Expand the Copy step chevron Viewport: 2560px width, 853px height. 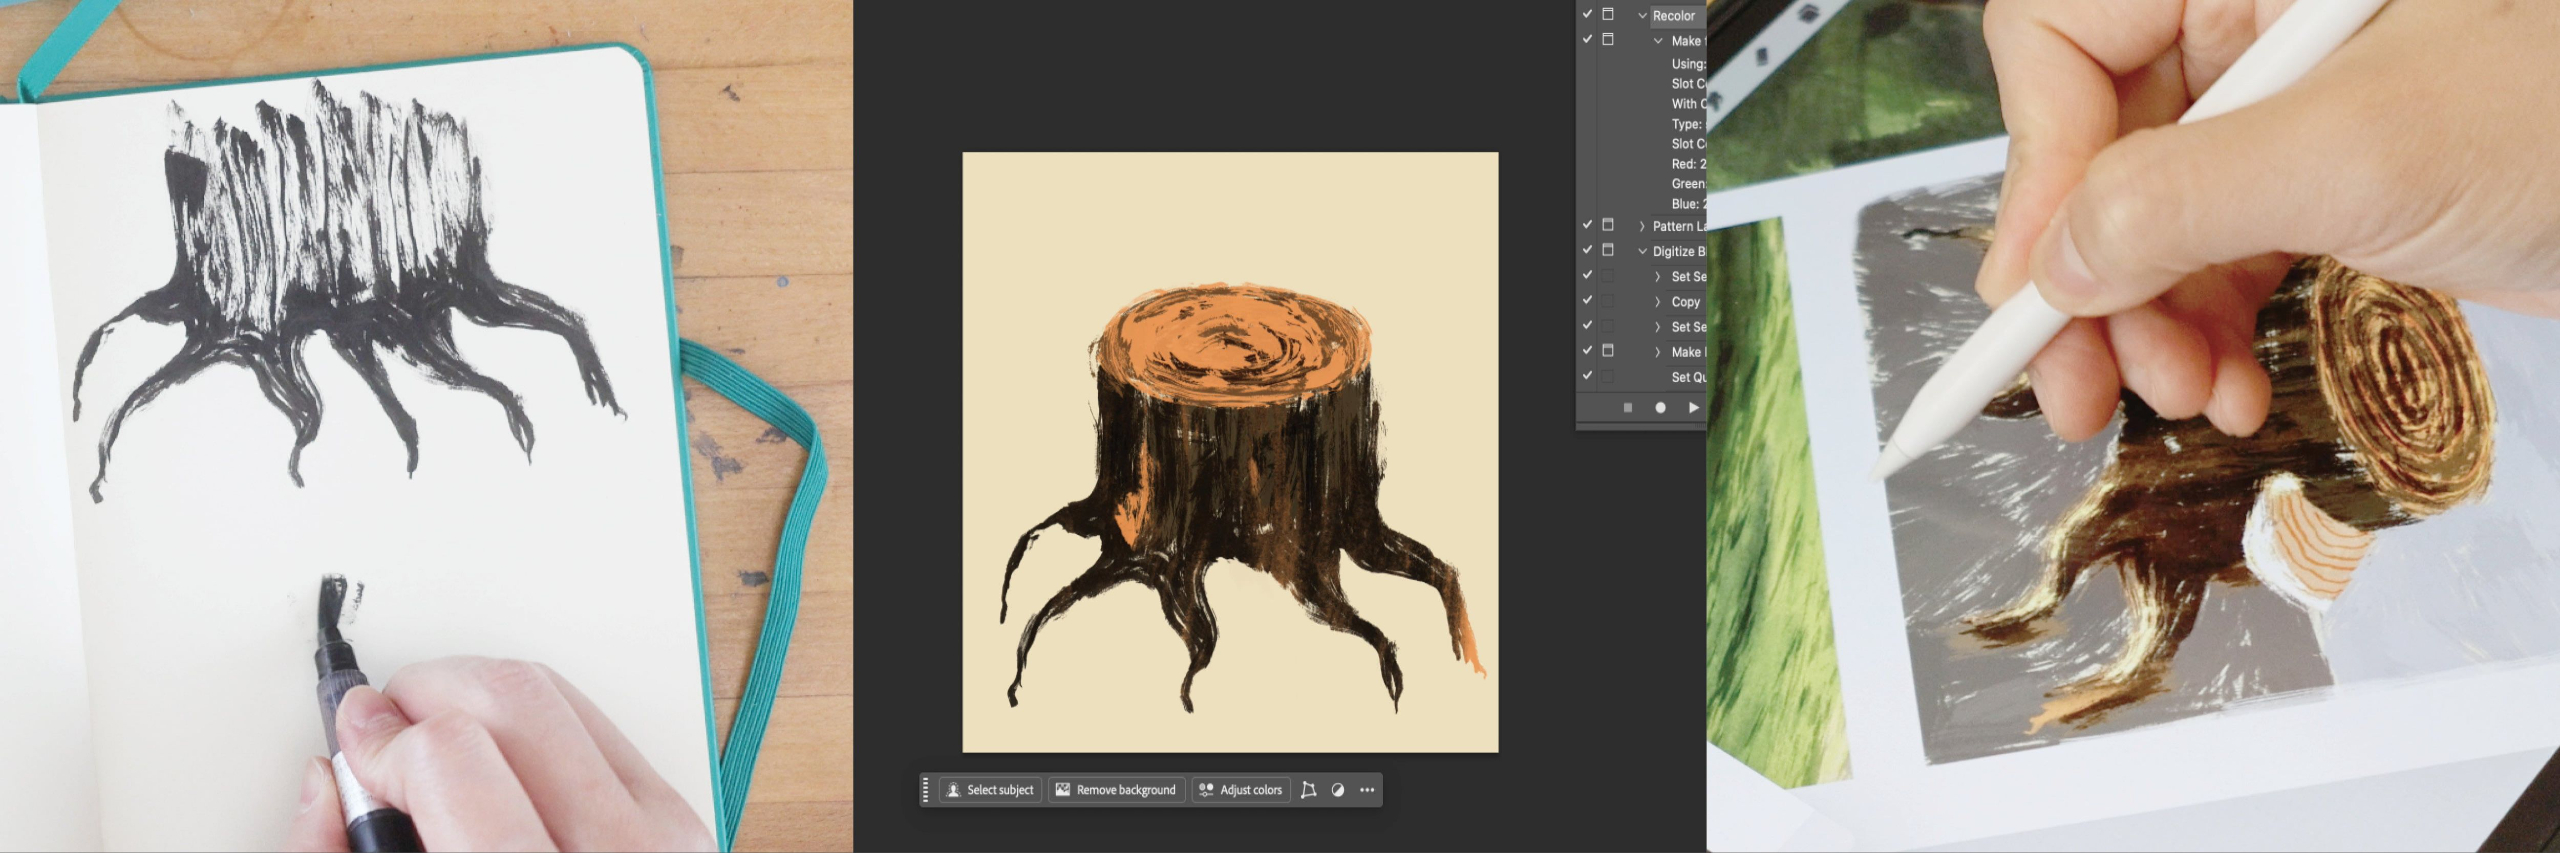pyautogui.click(x=1657, y=301)
